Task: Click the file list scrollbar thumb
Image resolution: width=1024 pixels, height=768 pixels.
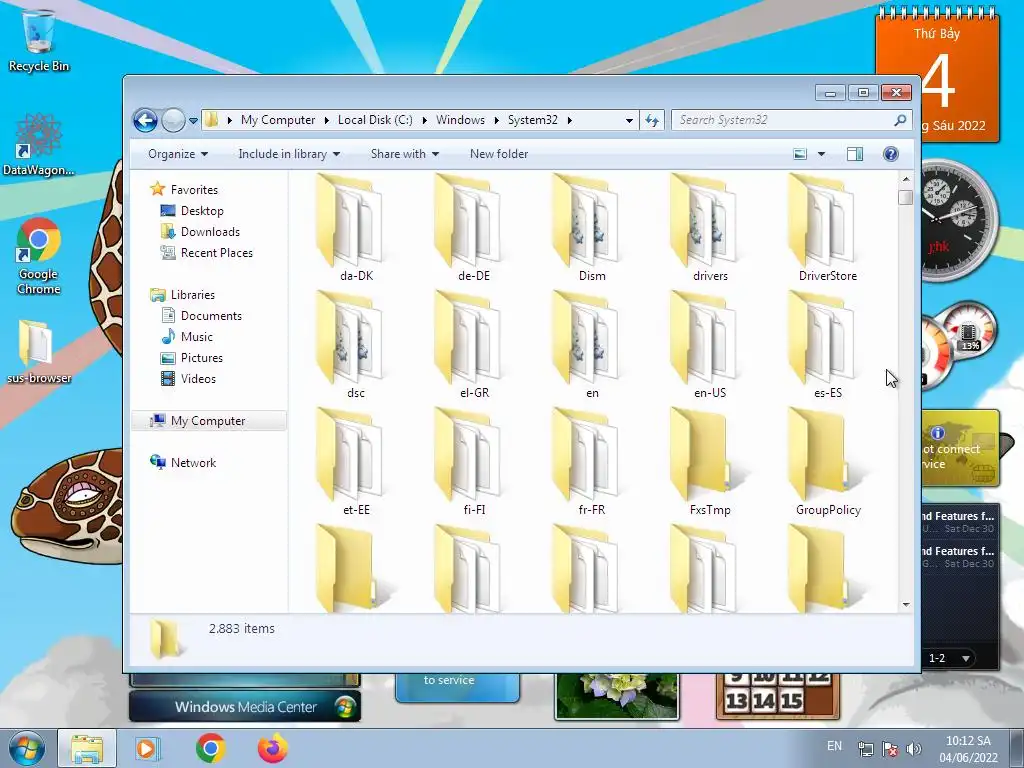Action: (x=906, y=197)
